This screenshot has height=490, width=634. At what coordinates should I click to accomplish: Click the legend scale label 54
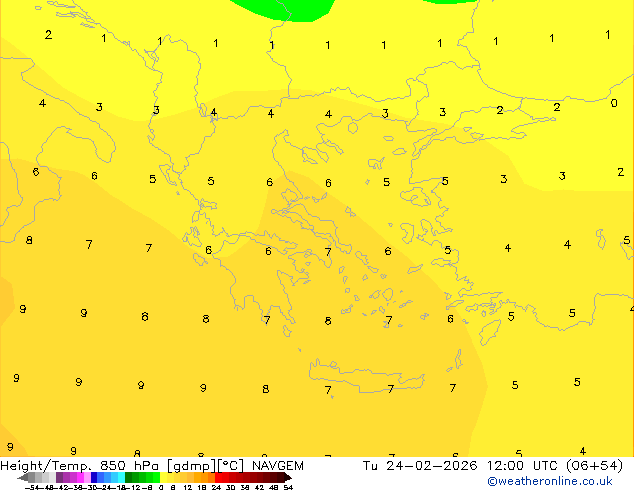[288, 487]
